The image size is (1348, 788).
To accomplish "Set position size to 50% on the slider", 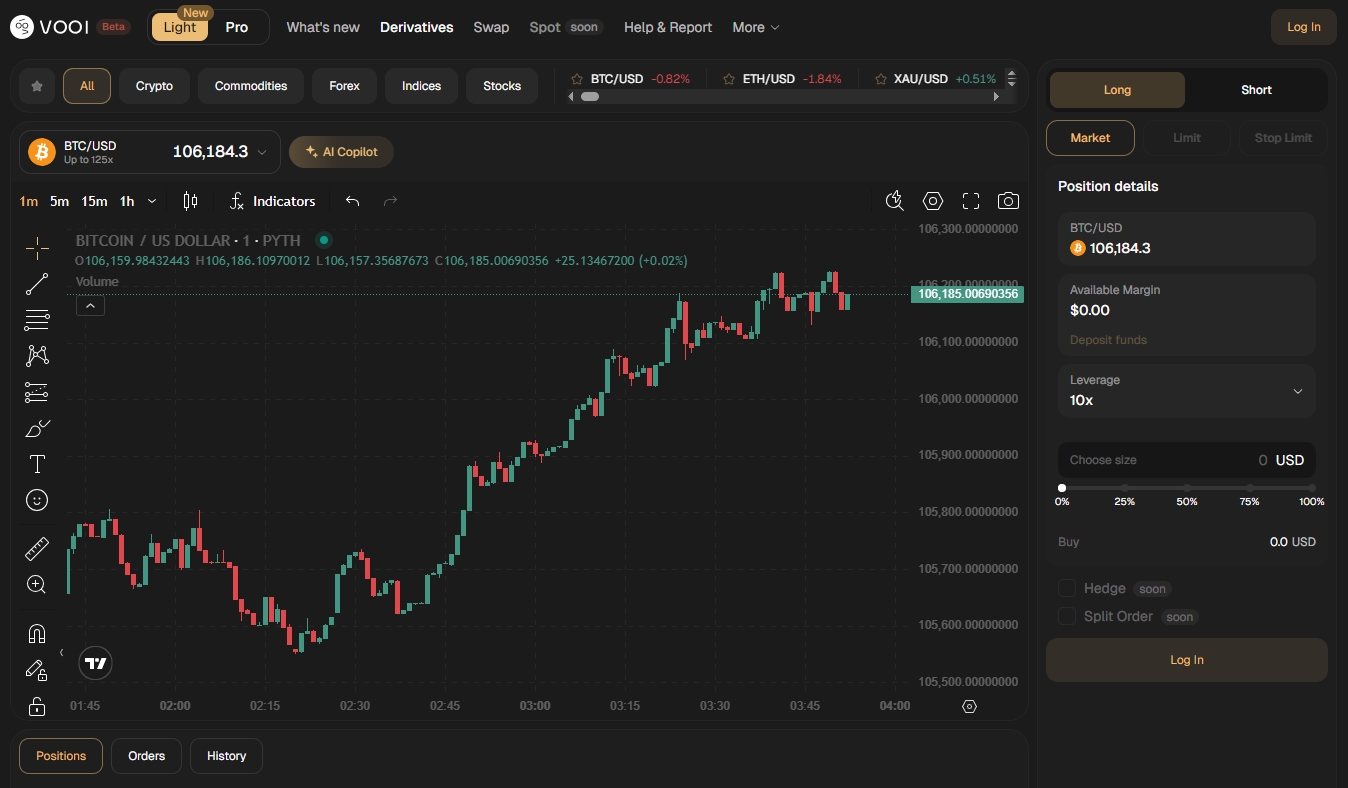I will point(1187,487).
